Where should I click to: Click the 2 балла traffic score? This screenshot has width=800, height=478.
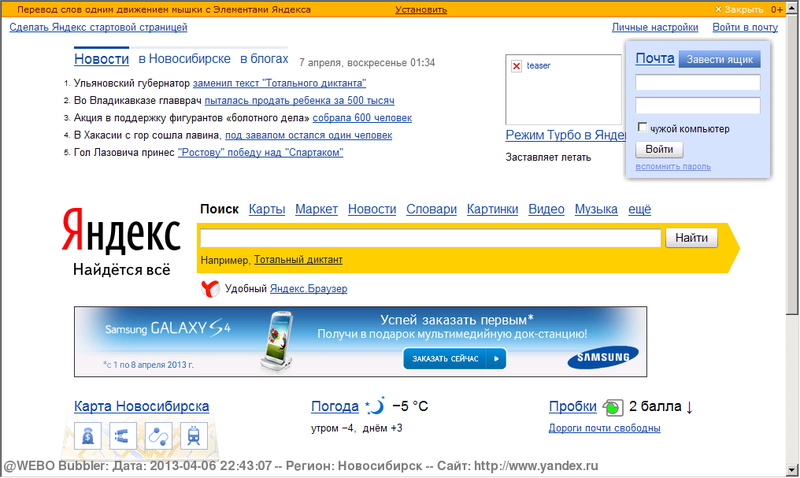[x=655, y=406]
